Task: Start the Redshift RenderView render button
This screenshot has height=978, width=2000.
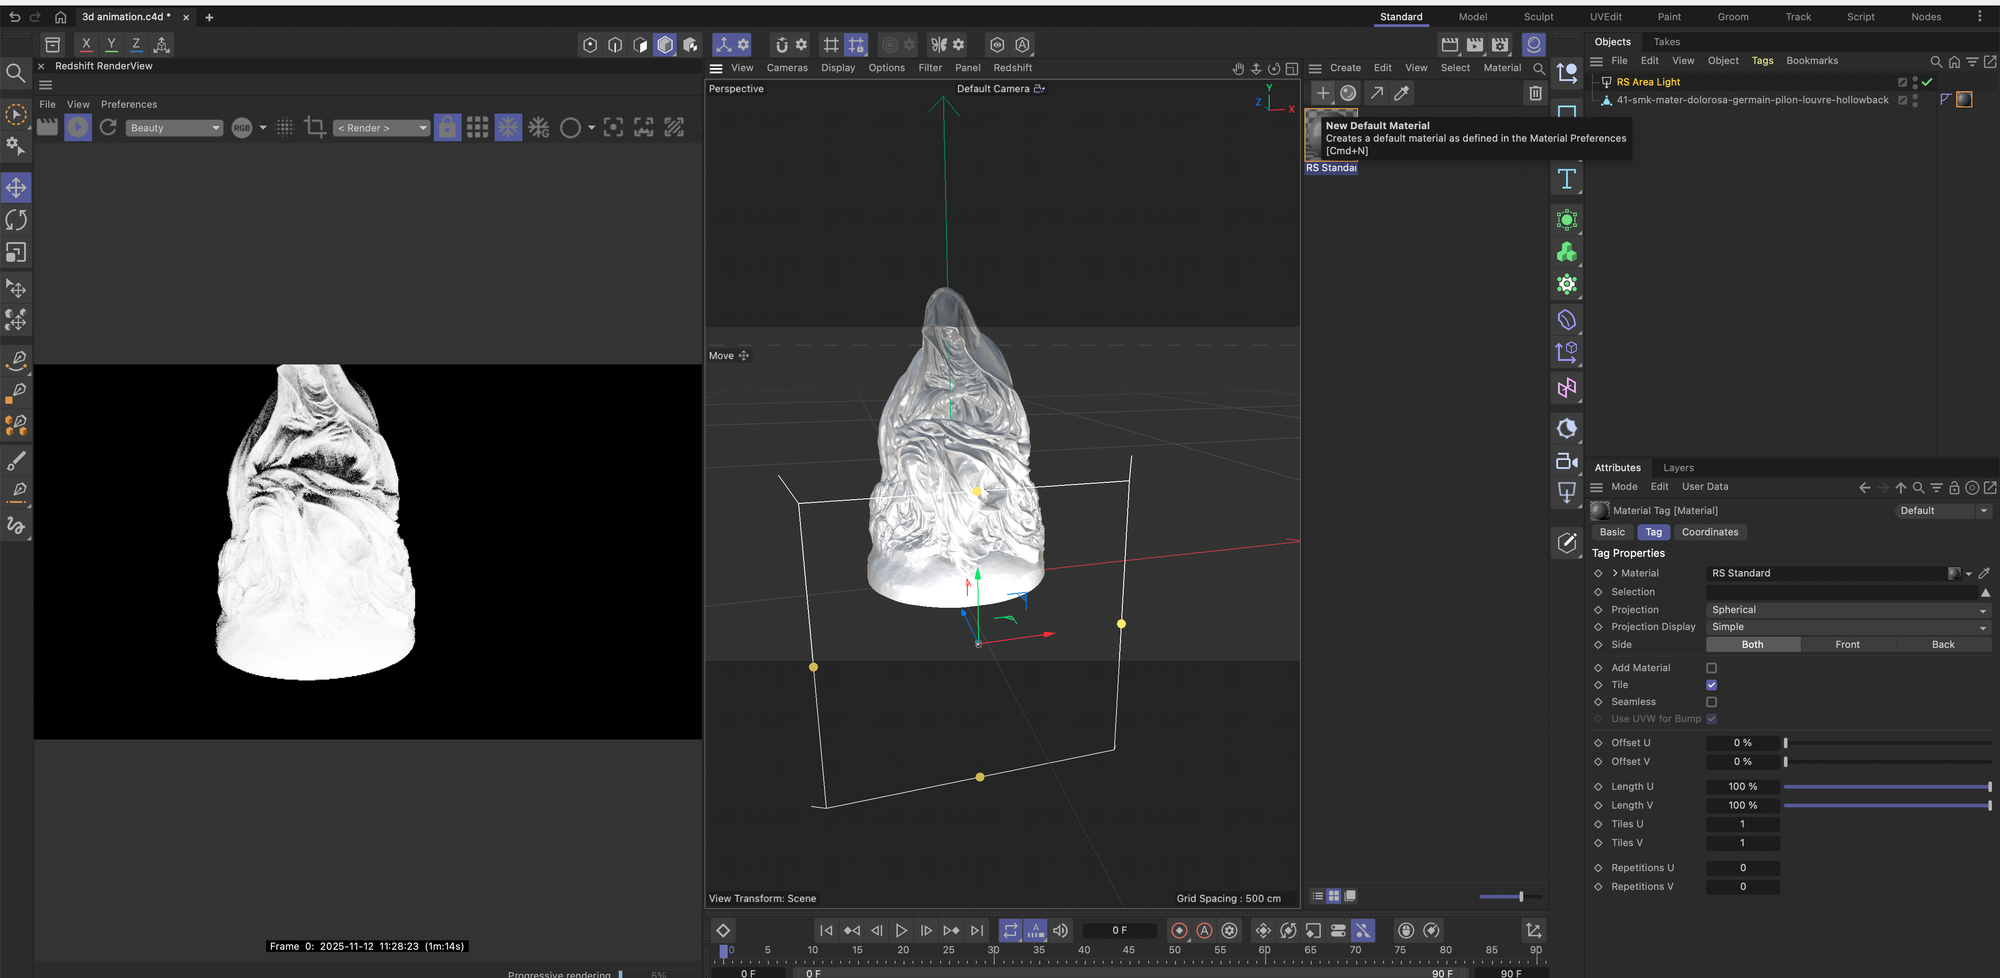Action: pos(78,127)
